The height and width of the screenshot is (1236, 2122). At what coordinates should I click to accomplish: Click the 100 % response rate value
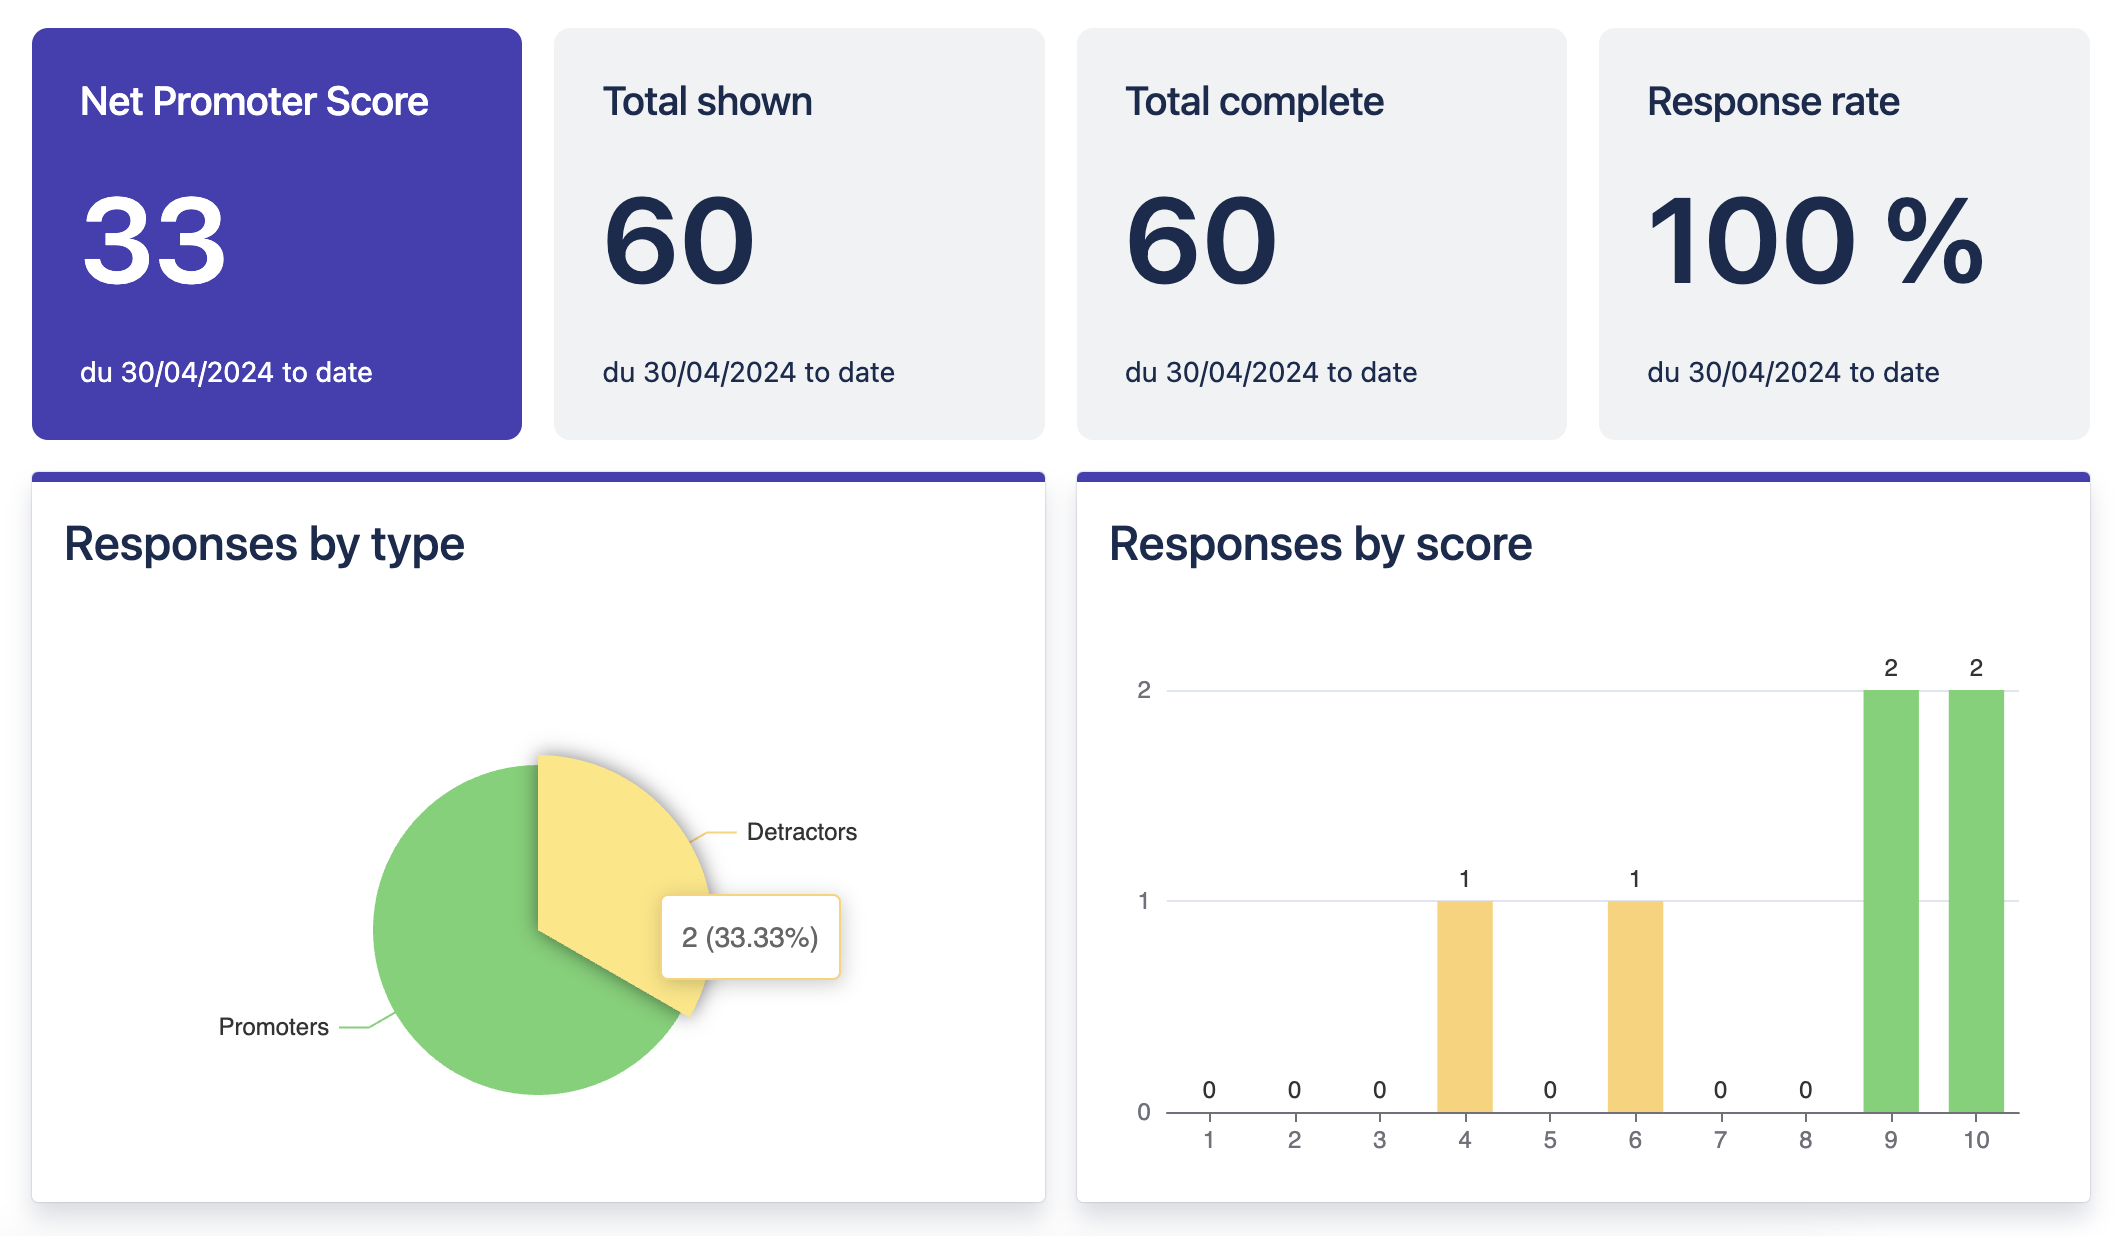point(1814,241)
